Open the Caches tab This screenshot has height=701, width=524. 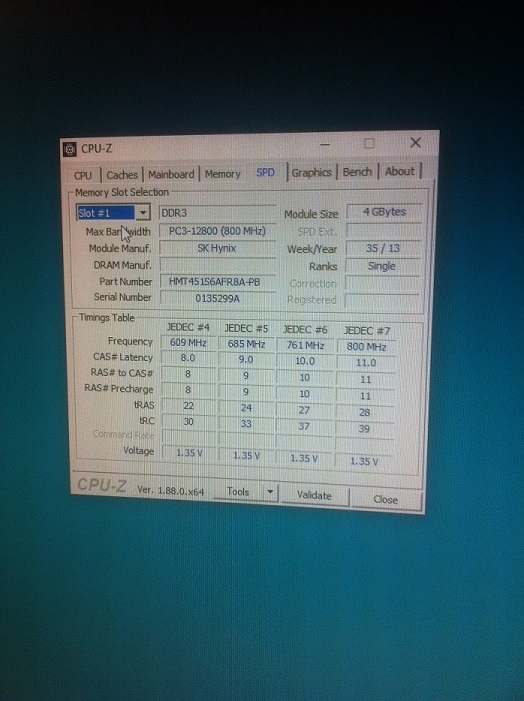pyautogui.click(x=122, y=175)
